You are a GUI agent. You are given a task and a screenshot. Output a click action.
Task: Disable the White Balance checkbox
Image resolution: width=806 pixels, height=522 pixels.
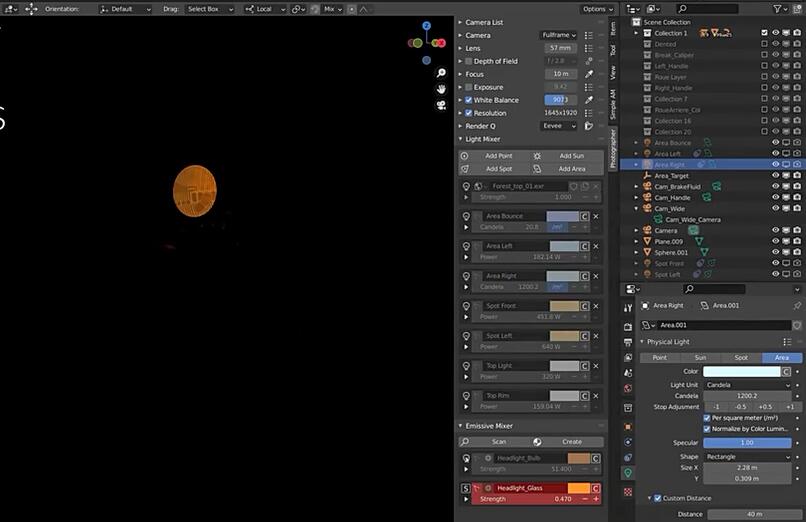pos(468,100)
